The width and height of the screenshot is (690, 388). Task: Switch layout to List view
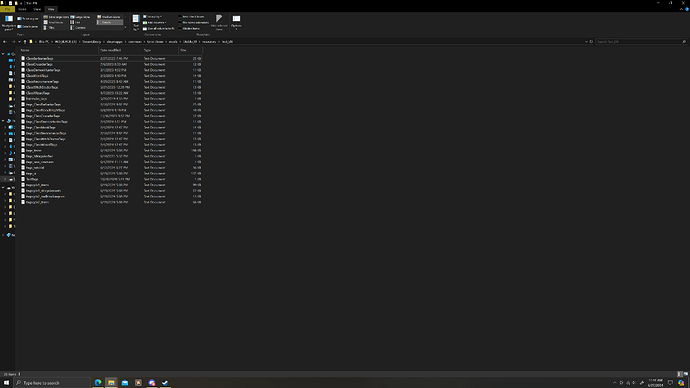(76, 22)
